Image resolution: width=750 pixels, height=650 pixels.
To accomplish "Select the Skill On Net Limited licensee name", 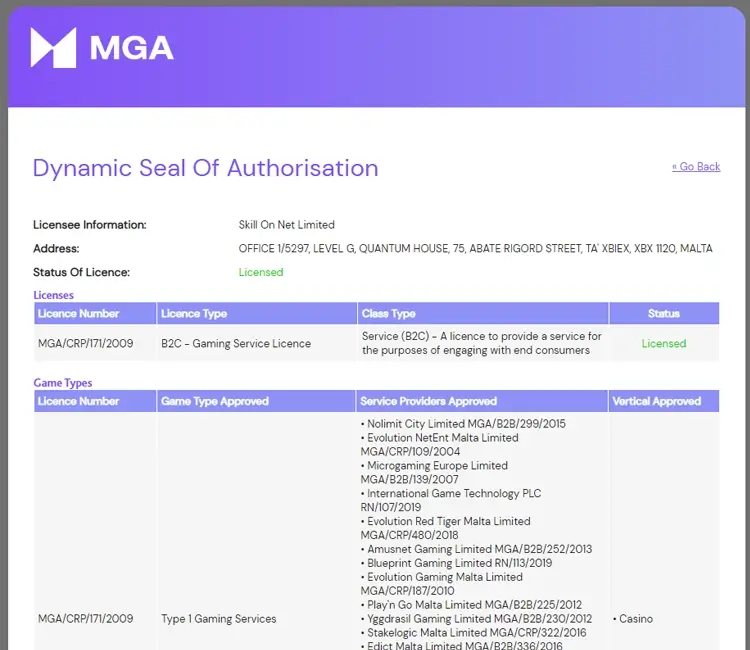I will (x=287, y=225).
